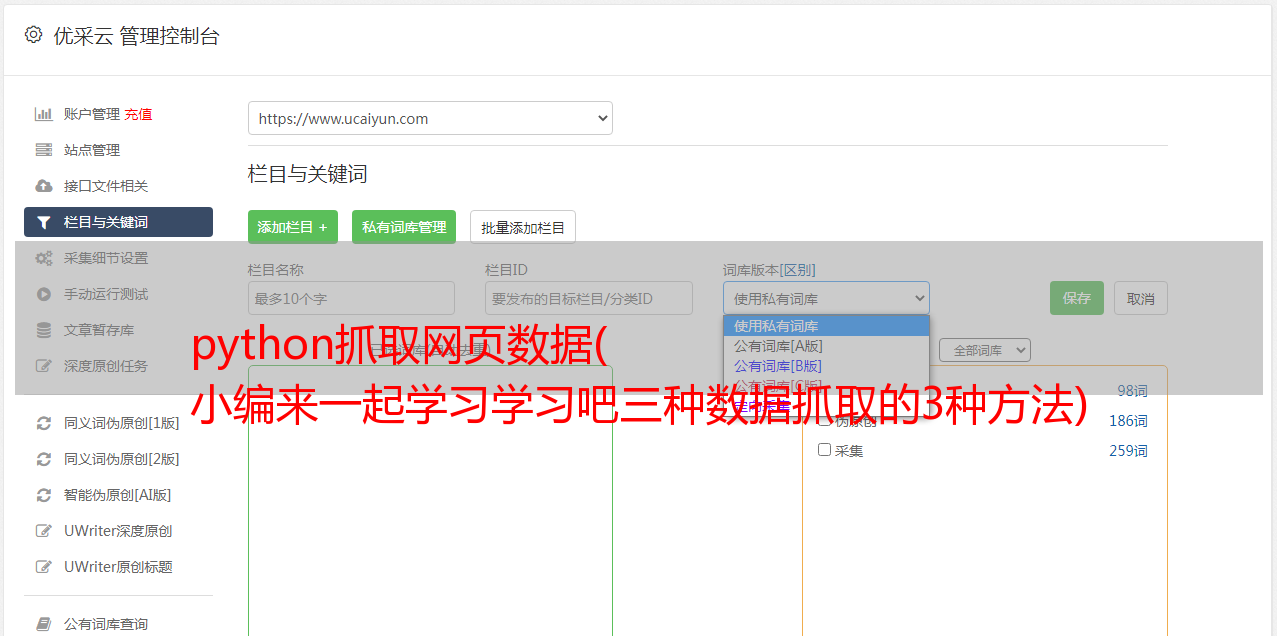This screenshot has height=636, width=1277.
Task: Click the gear icon beside 优采云 管理控制台
Action: click(x=33, y=35)
